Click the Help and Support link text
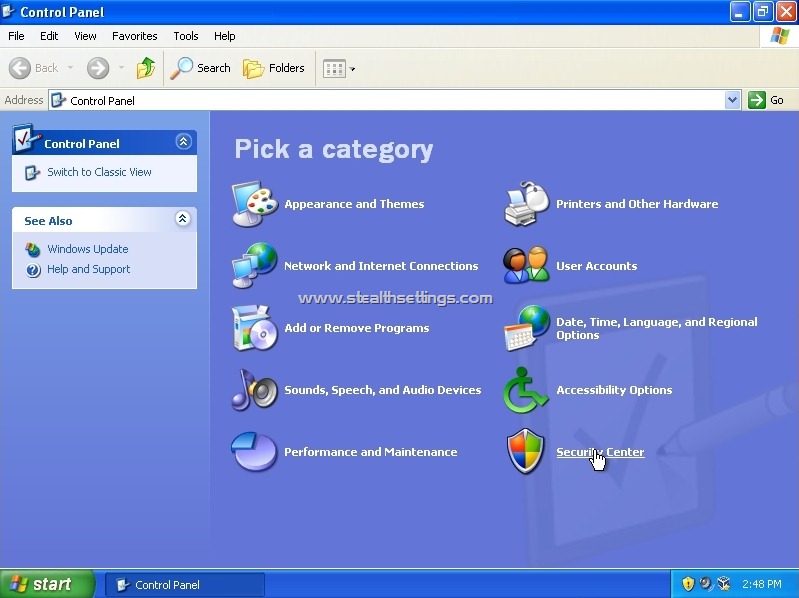This screenshot has height=598, width=799. tap(89, 269)
